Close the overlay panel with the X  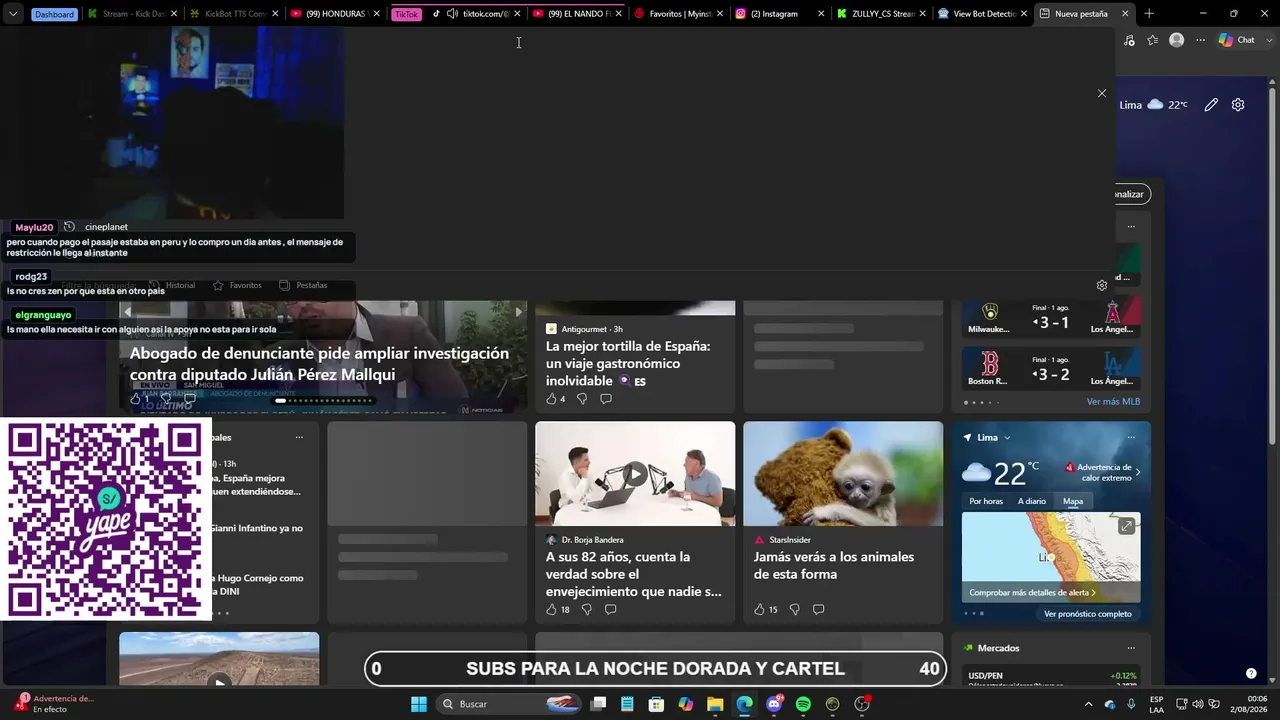[1102, 93]
